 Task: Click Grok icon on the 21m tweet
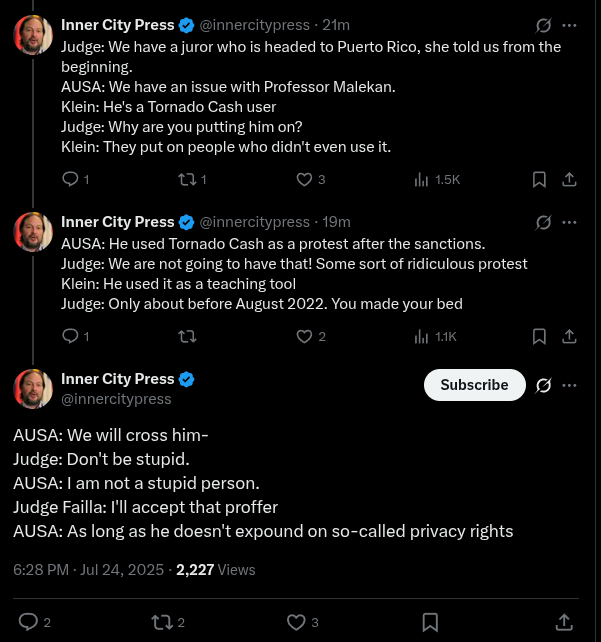(544, 25)
